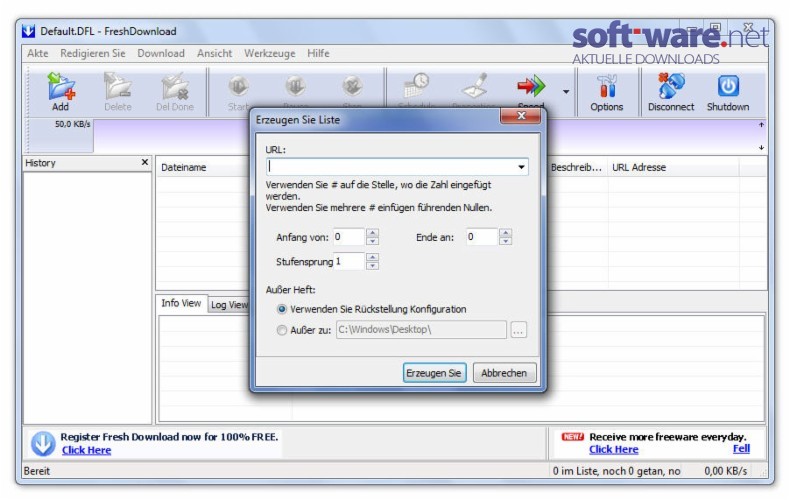Click the FreshDownload app icon in title bar
This screenshot has width=790, height=500.
pyautogui.click(x=29, y=31)
